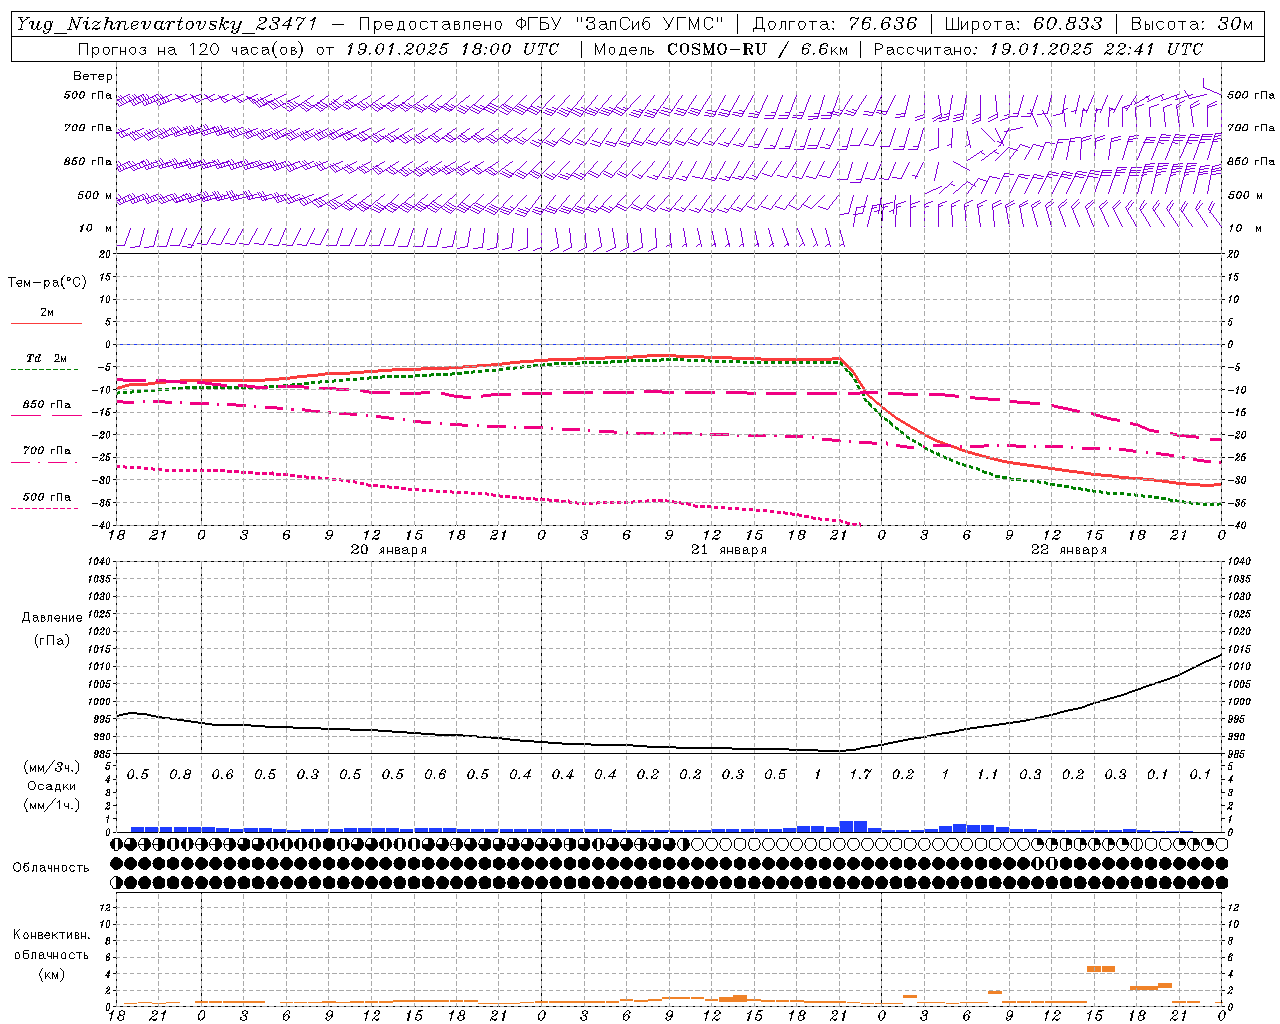The image size is (1280, 1024).
Task: Click the 1.7 three-hour precipitation value
Action: [x=860, y=775]
